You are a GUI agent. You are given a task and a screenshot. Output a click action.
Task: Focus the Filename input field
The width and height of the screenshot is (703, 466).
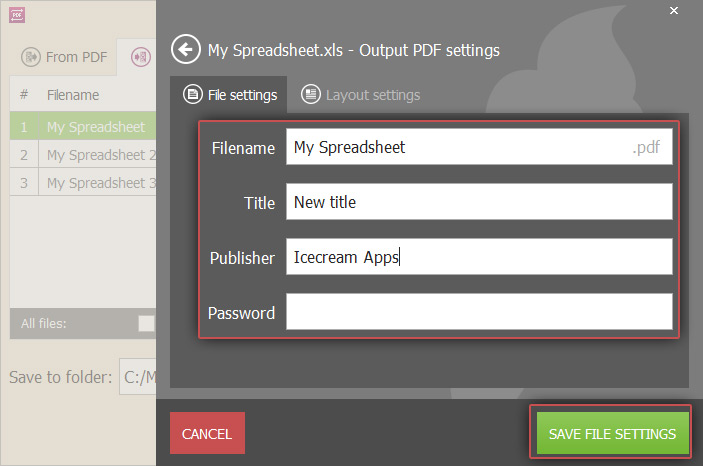[479, 147]
